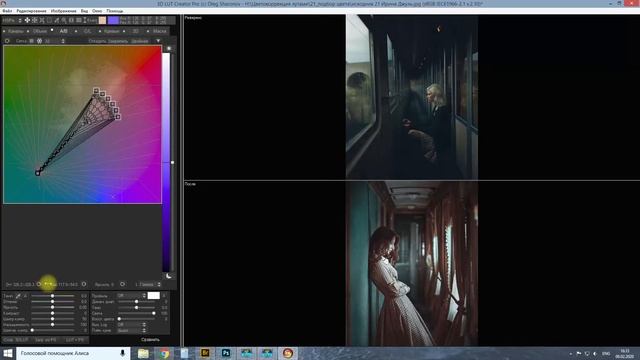Image resolution: width=640 pixels, height=360 pixels.
Task: Select the square grid type icon
Action: (x=32, y=41)
